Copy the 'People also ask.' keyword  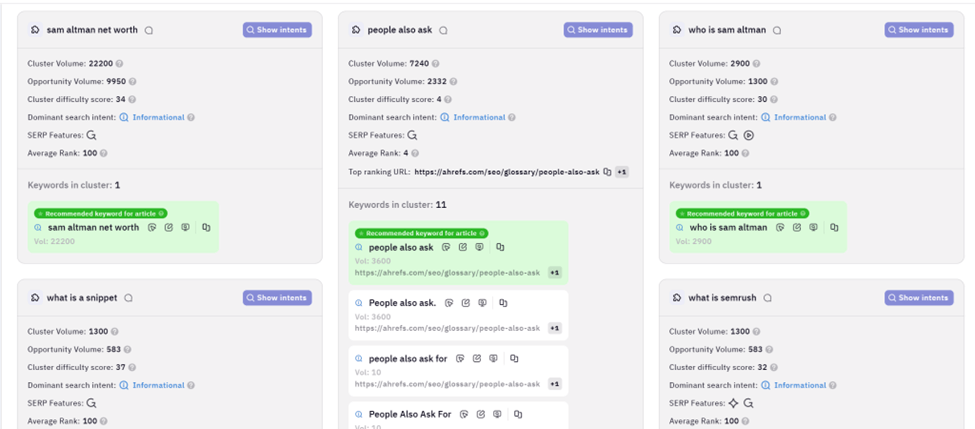tap(503, 303)
